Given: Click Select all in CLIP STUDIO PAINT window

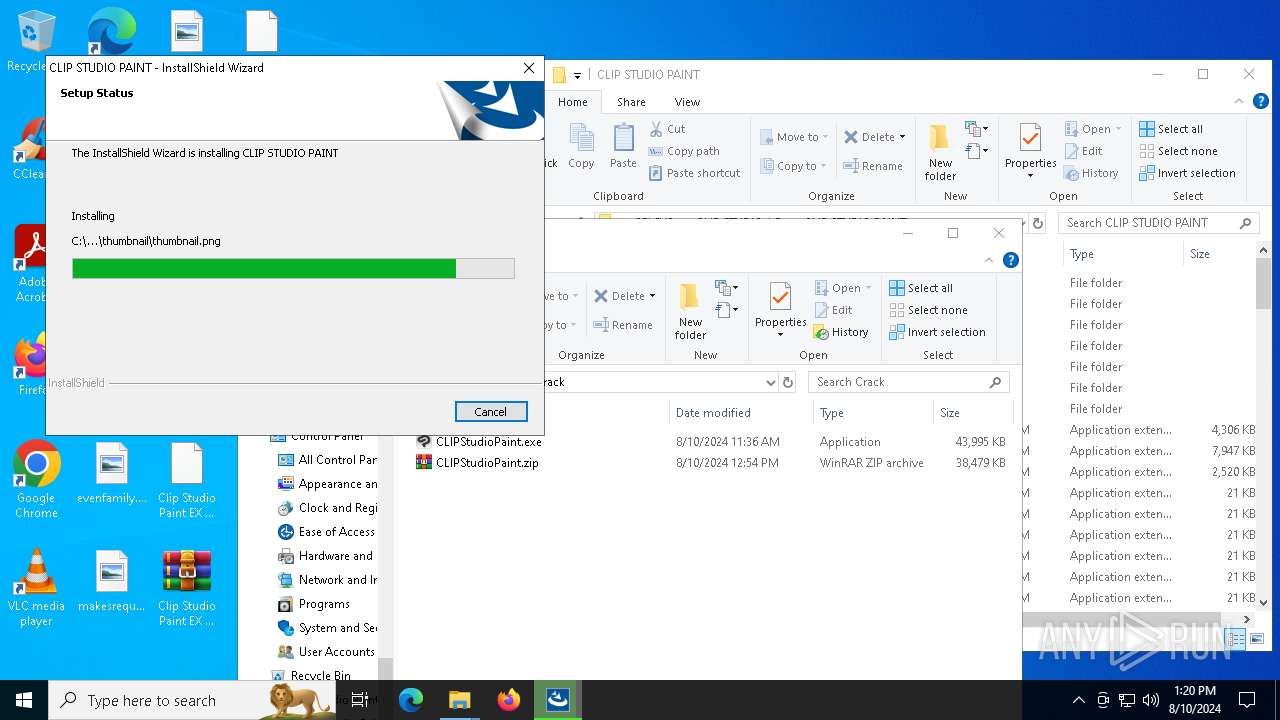Looking at the screenshot, I should (1171, 129).
